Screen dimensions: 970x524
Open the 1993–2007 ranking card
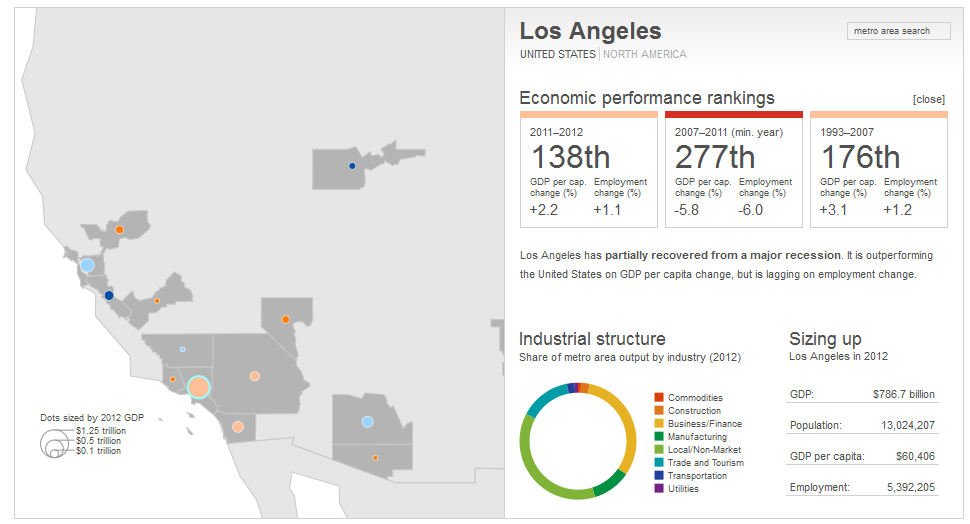tap(878, 170)
